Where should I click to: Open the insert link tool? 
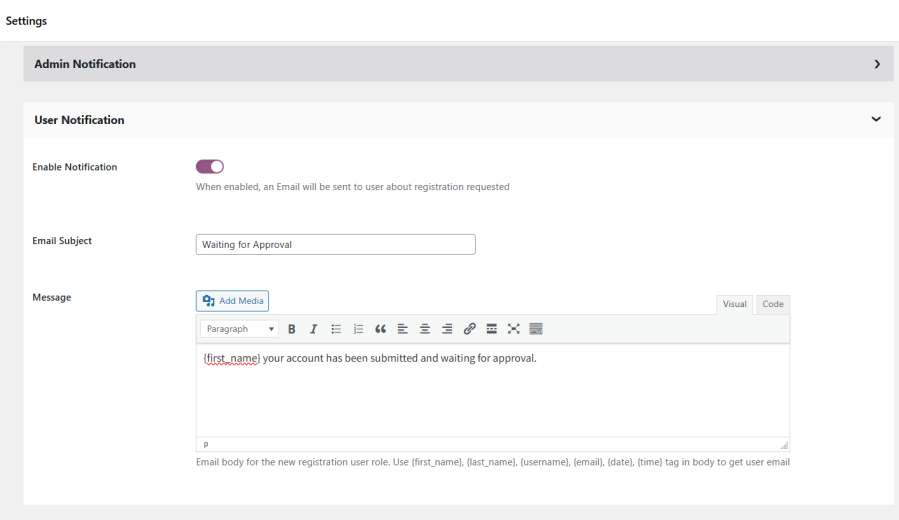469,329
